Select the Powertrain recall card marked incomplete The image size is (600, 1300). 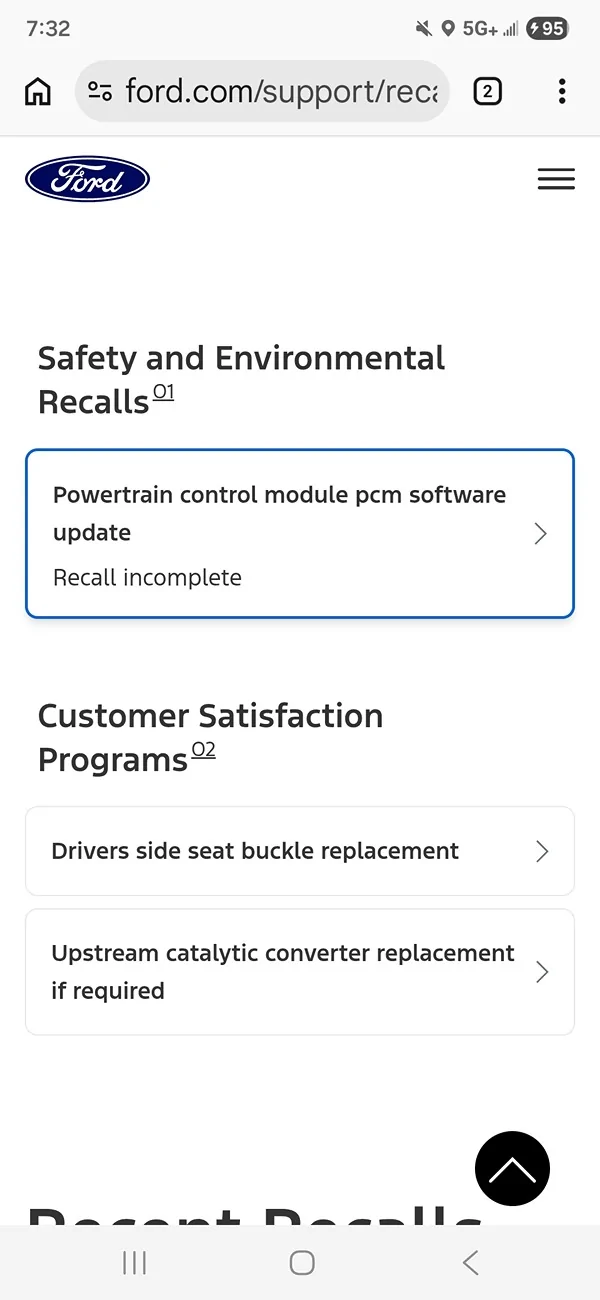coord(300,533)
